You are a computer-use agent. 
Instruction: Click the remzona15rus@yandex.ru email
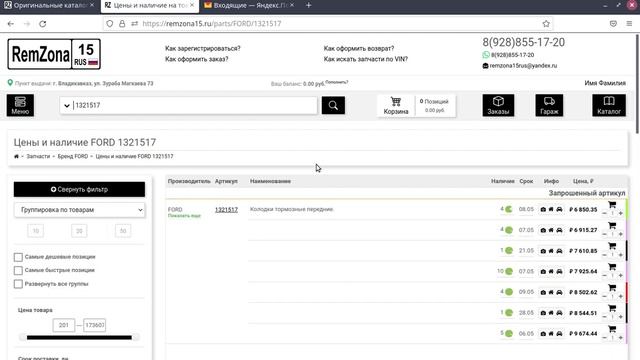pos(523,66)
